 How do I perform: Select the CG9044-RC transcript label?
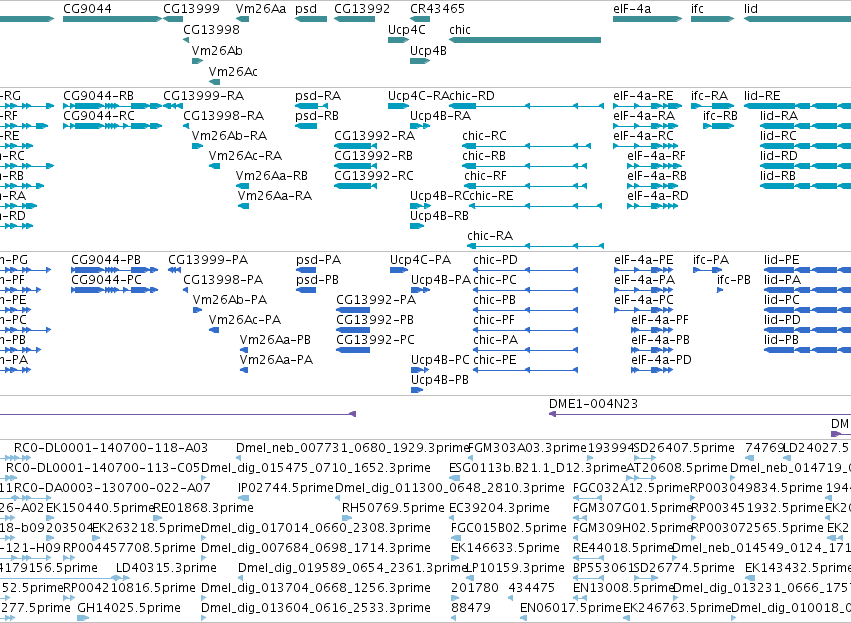[98, 116]
